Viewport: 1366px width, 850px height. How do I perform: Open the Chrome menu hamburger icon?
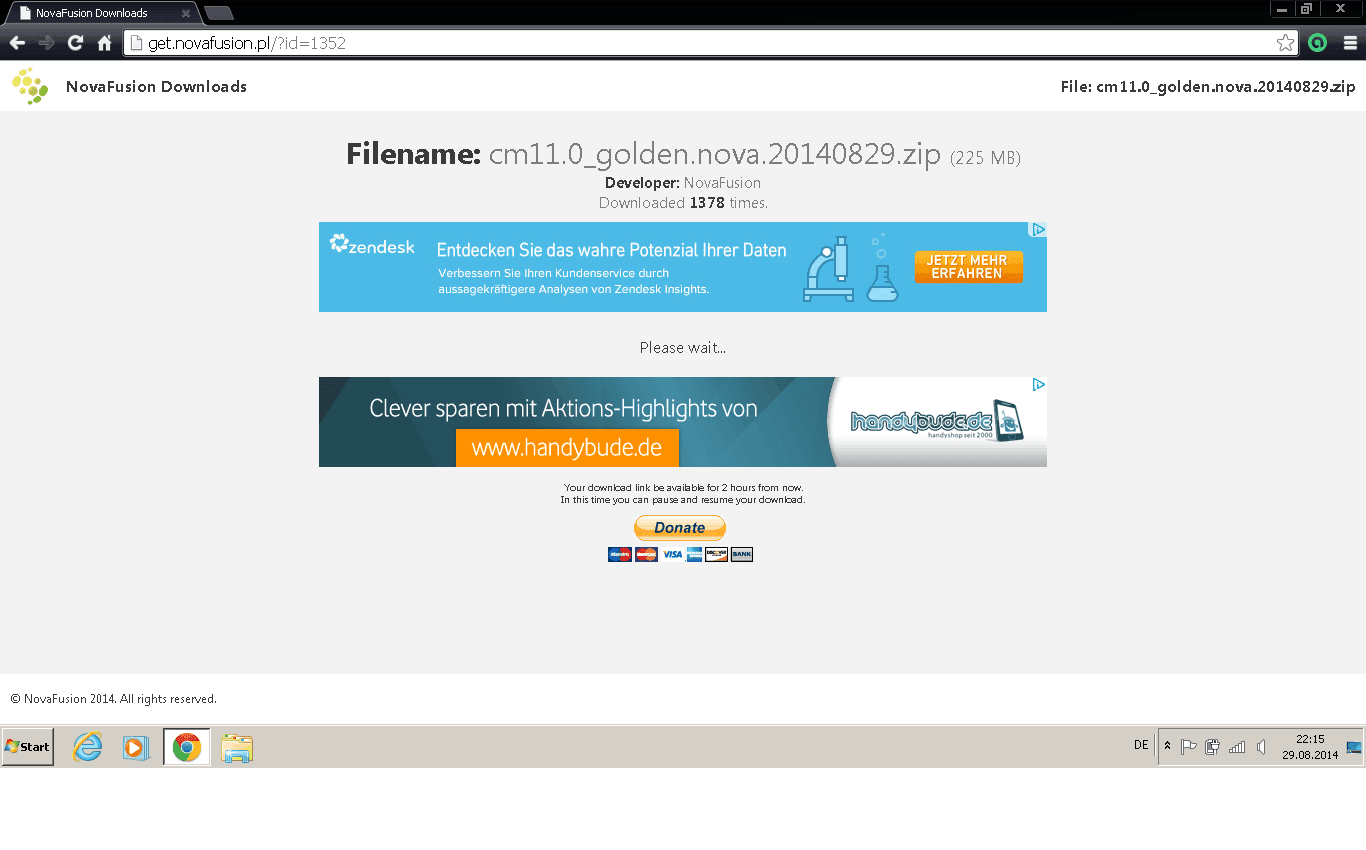[1350, 43]
